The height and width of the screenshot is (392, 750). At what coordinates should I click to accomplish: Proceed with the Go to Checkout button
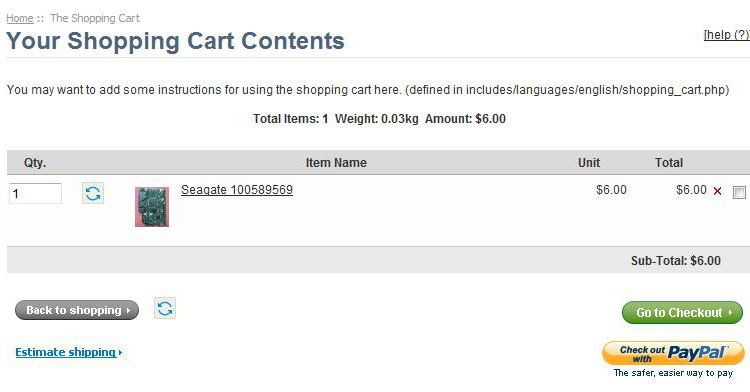[x=683, y=313]
